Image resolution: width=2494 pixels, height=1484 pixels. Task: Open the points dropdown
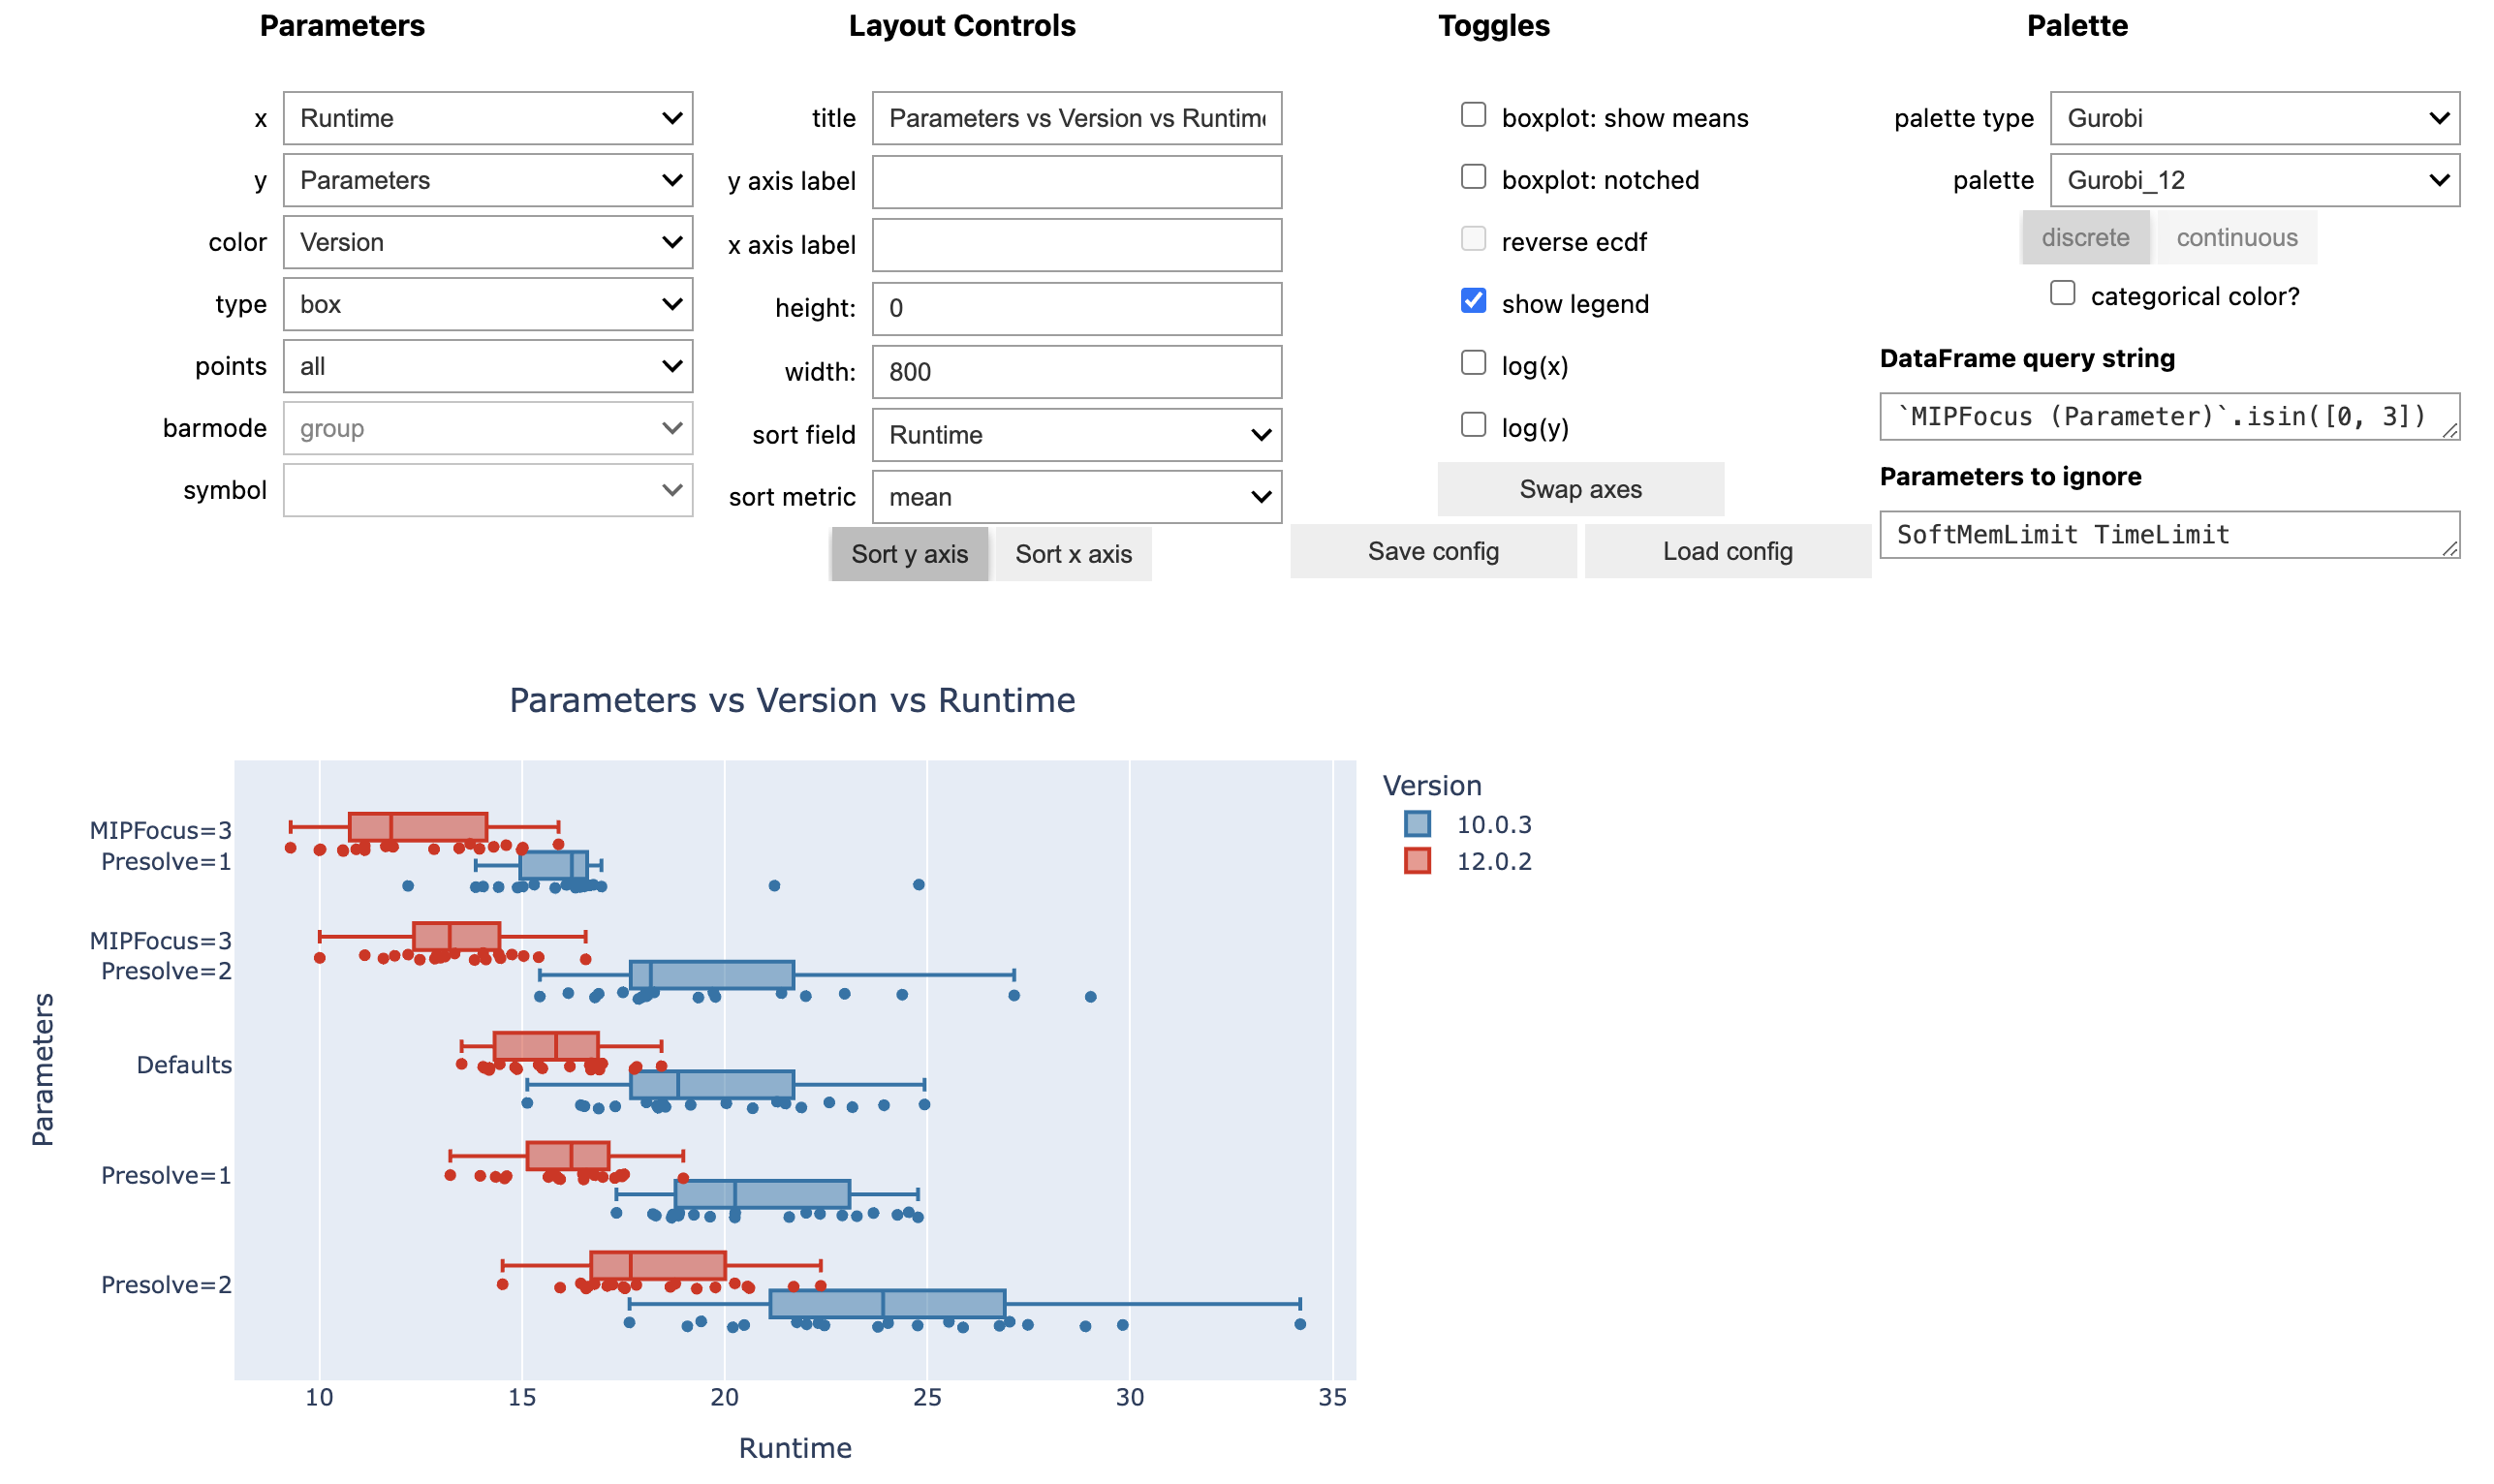[487, 366]
